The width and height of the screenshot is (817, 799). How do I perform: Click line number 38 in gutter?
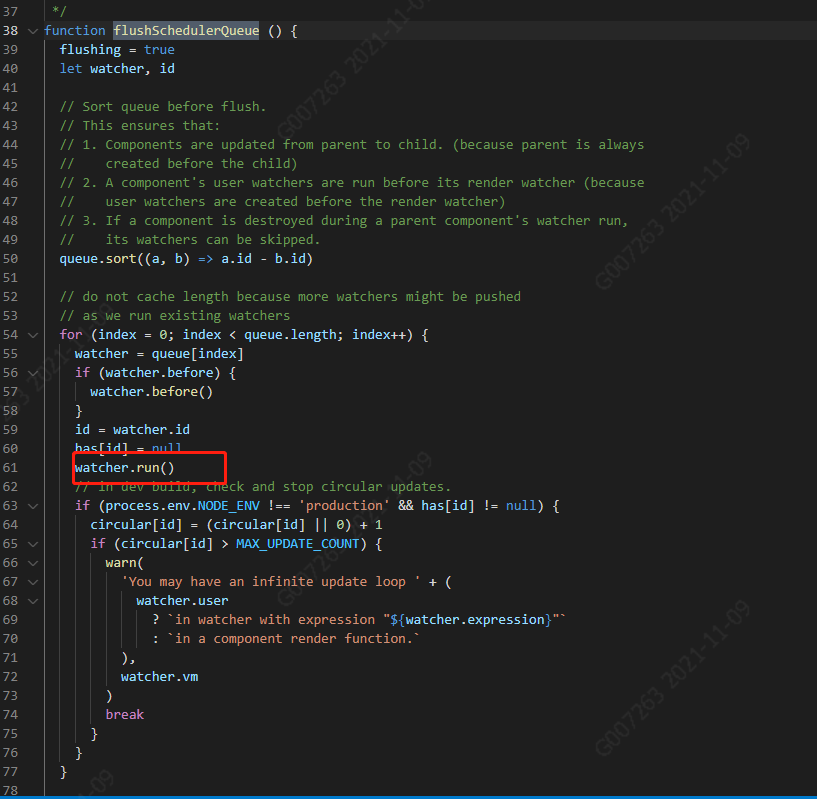coord(10,31)
